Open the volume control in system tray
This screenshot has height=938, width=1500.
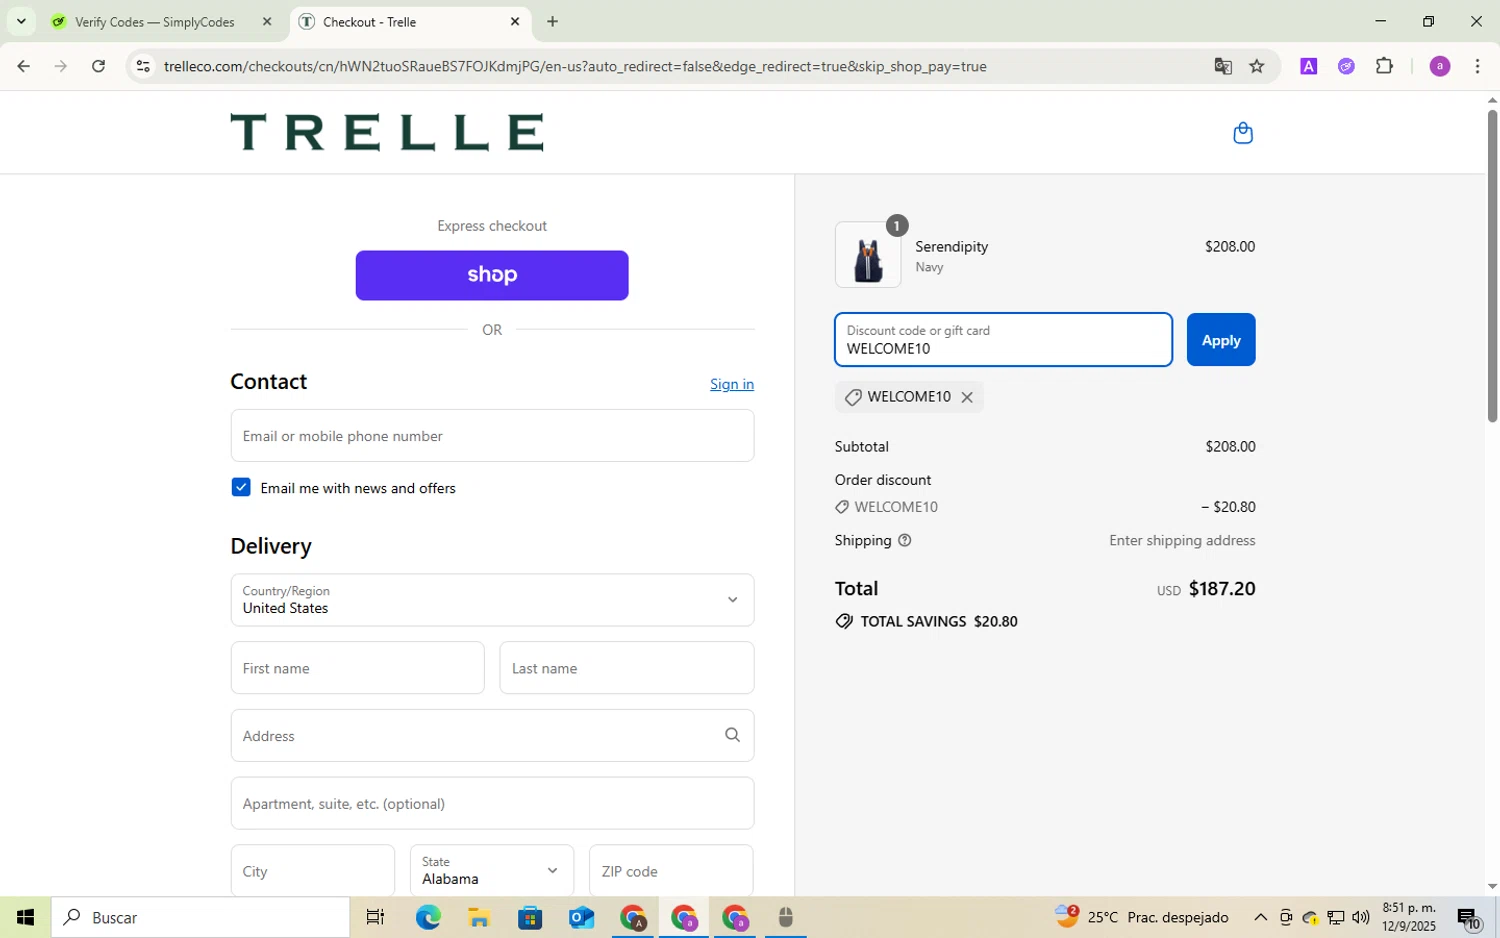pyautogui.click(x=1361, y=917)
